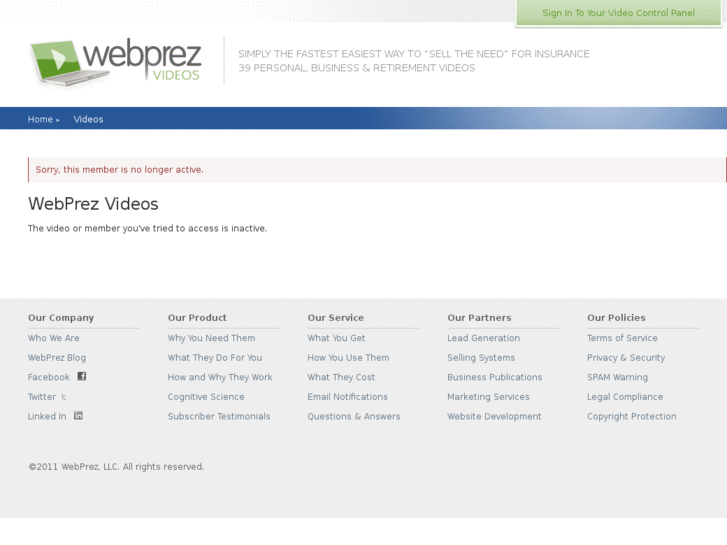This screenshot has height=545, width=727.
Task: Open Questions & Answers link
Action: tap(354, 416)
